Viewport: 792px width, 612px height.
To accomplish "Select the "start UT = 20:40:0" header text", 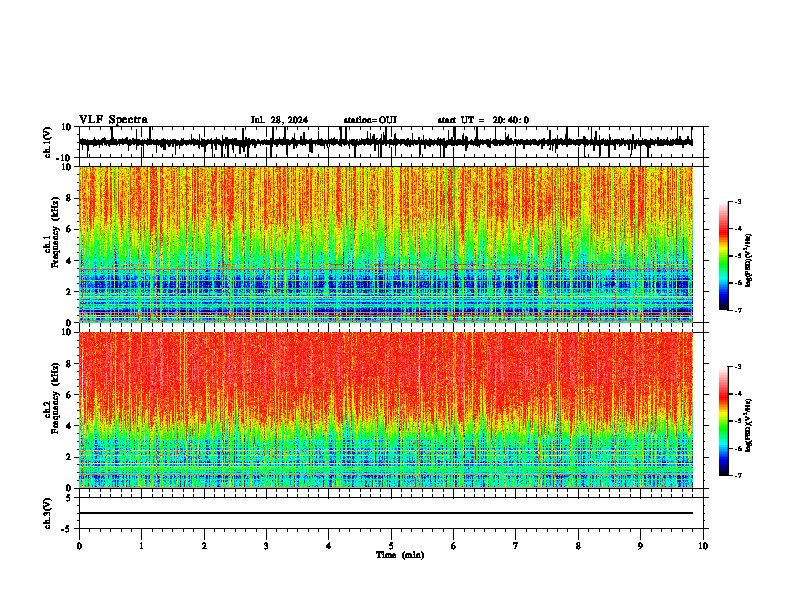I will point(483,120).
